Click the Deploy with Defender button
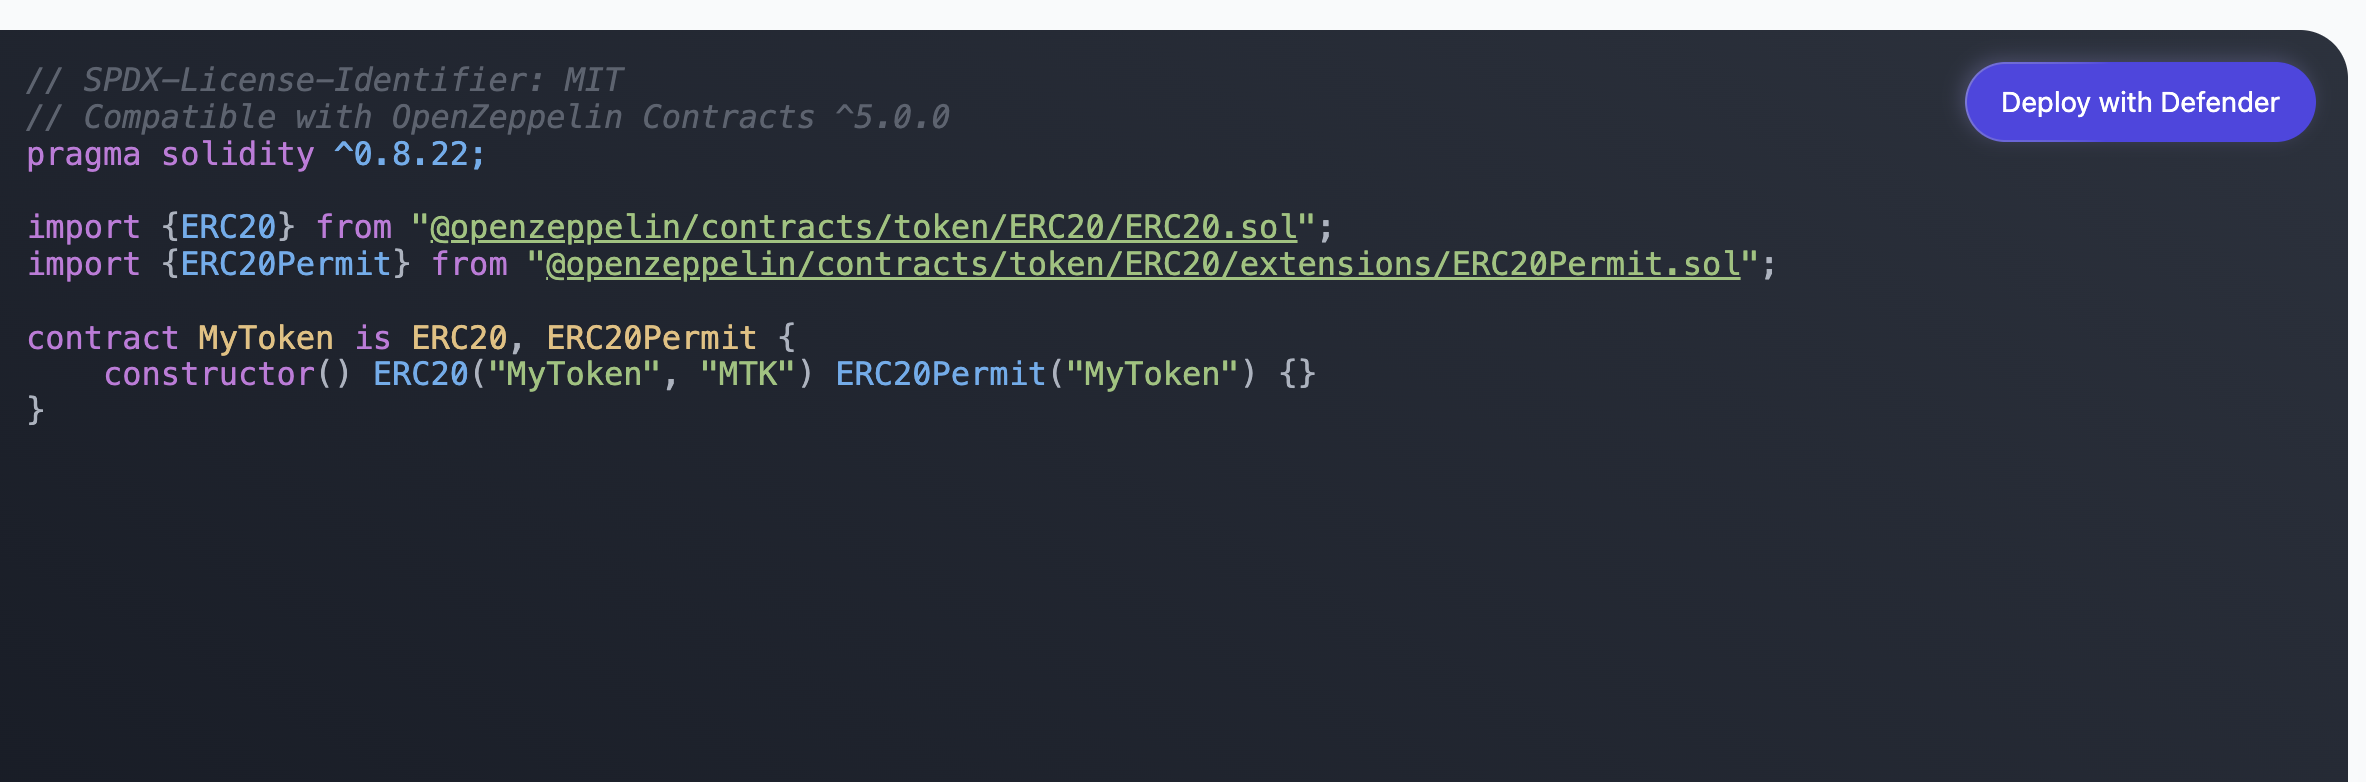2366x782 pixels. 2138,101
